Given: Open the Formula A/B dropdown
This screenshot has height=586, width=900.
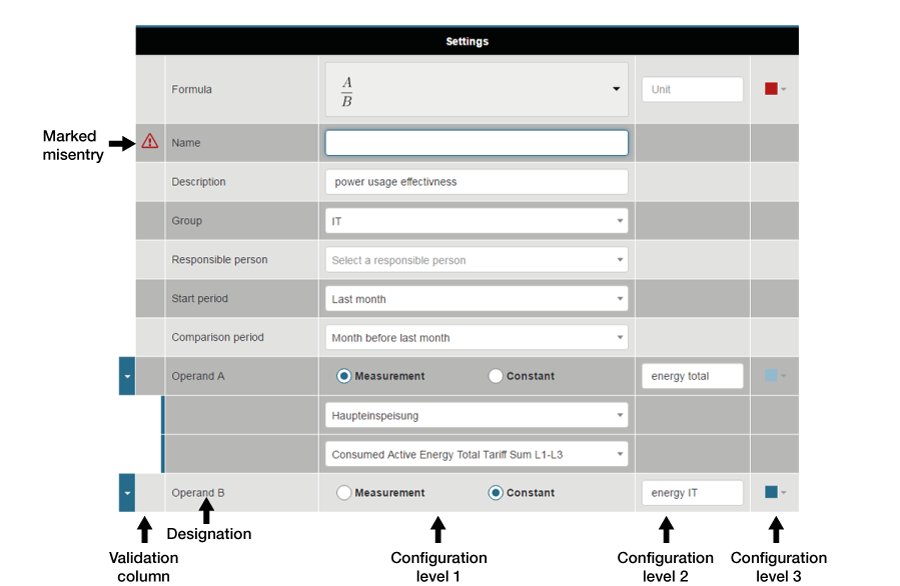Looking at the screenshot, I should pos(476,90).
